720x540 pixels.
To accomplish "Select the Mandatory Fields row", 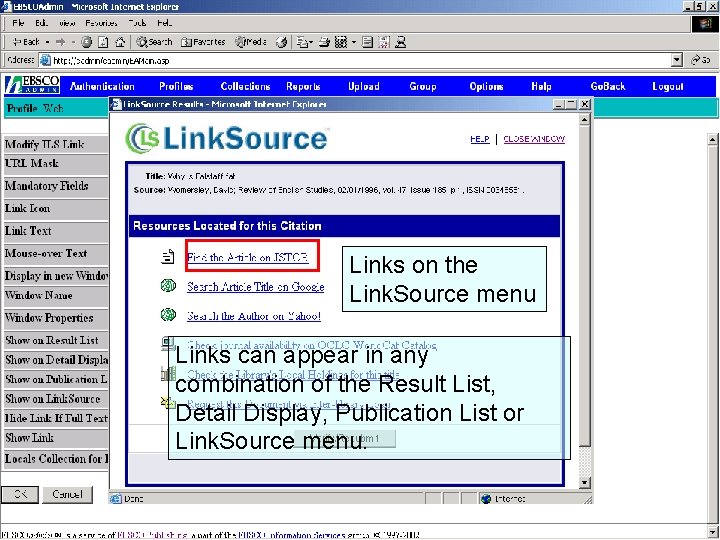I will click(x=56, y=186).
